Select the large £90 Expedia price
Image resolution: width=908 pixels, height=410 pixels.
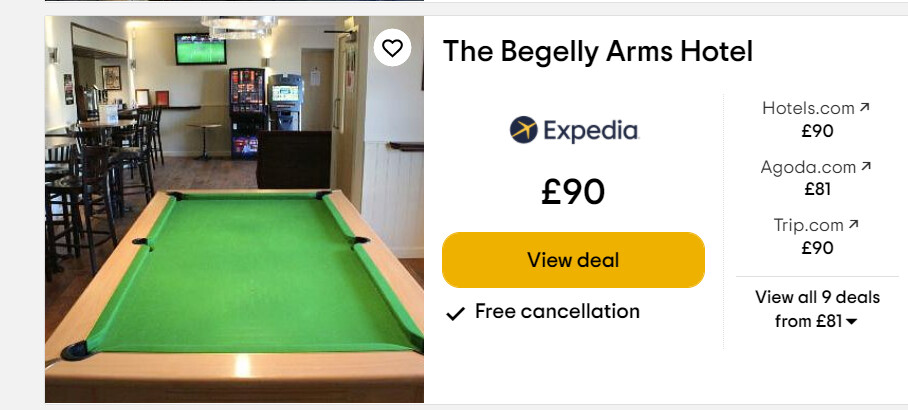(x=573, y=192)
